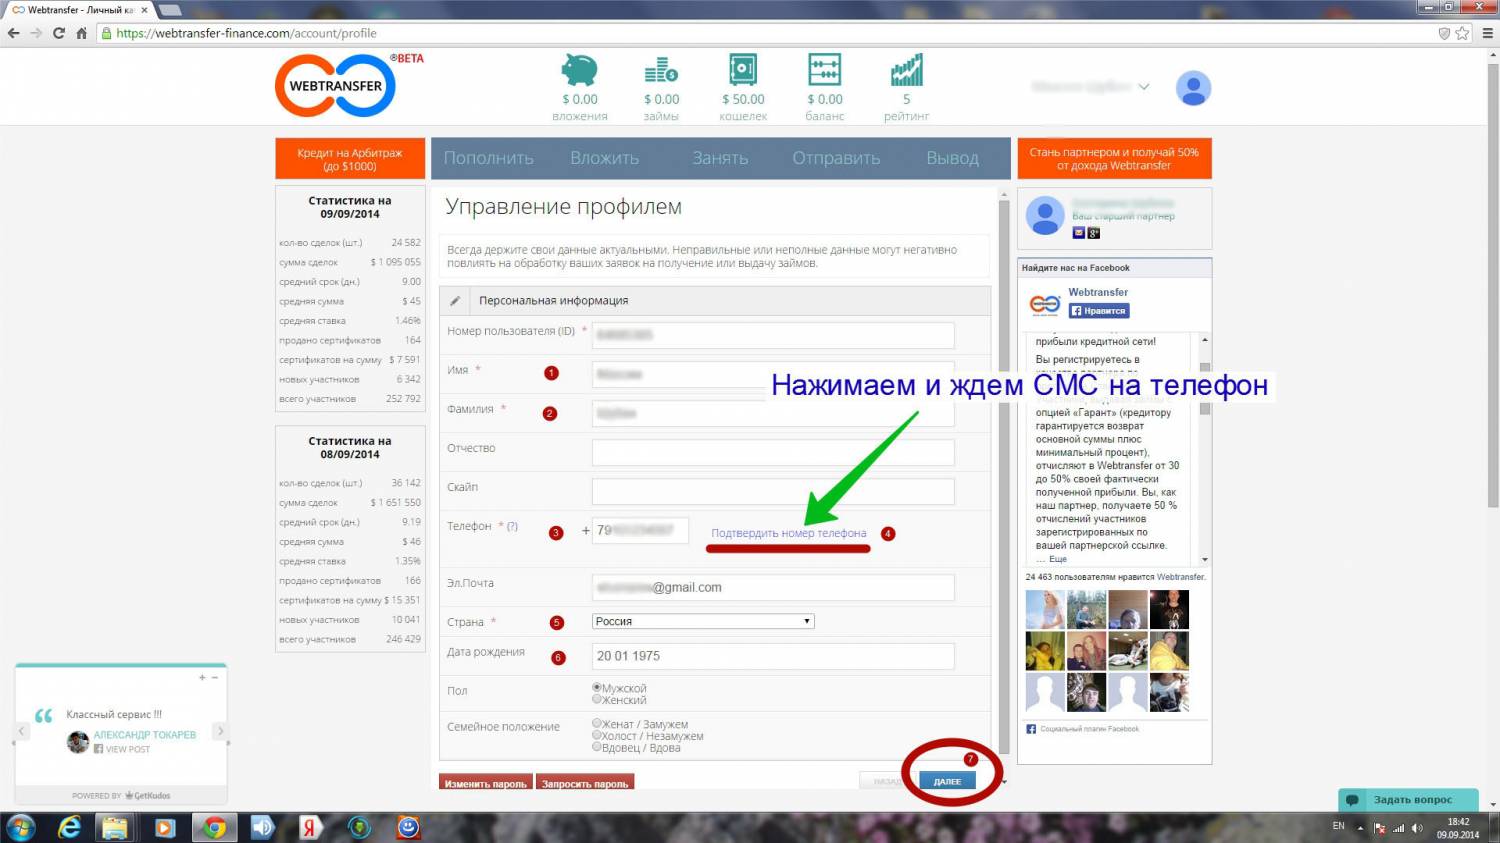Image resolution: width=1500 pixels, height=843 pixels.
Task: Click the browser home icon
Action: 82,33
